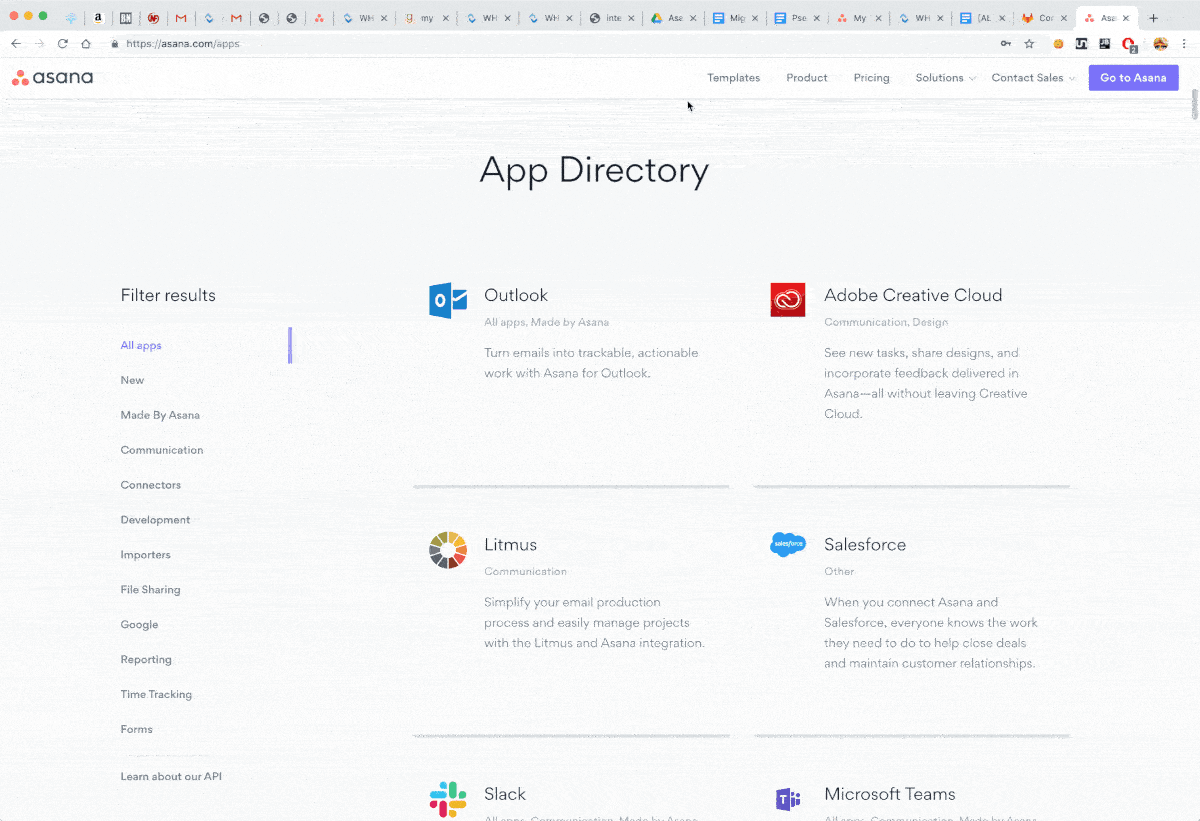The height and width of the screenshot is (821, 1200).
Task: Click the Asana logo in header
Action: [52, 78]
